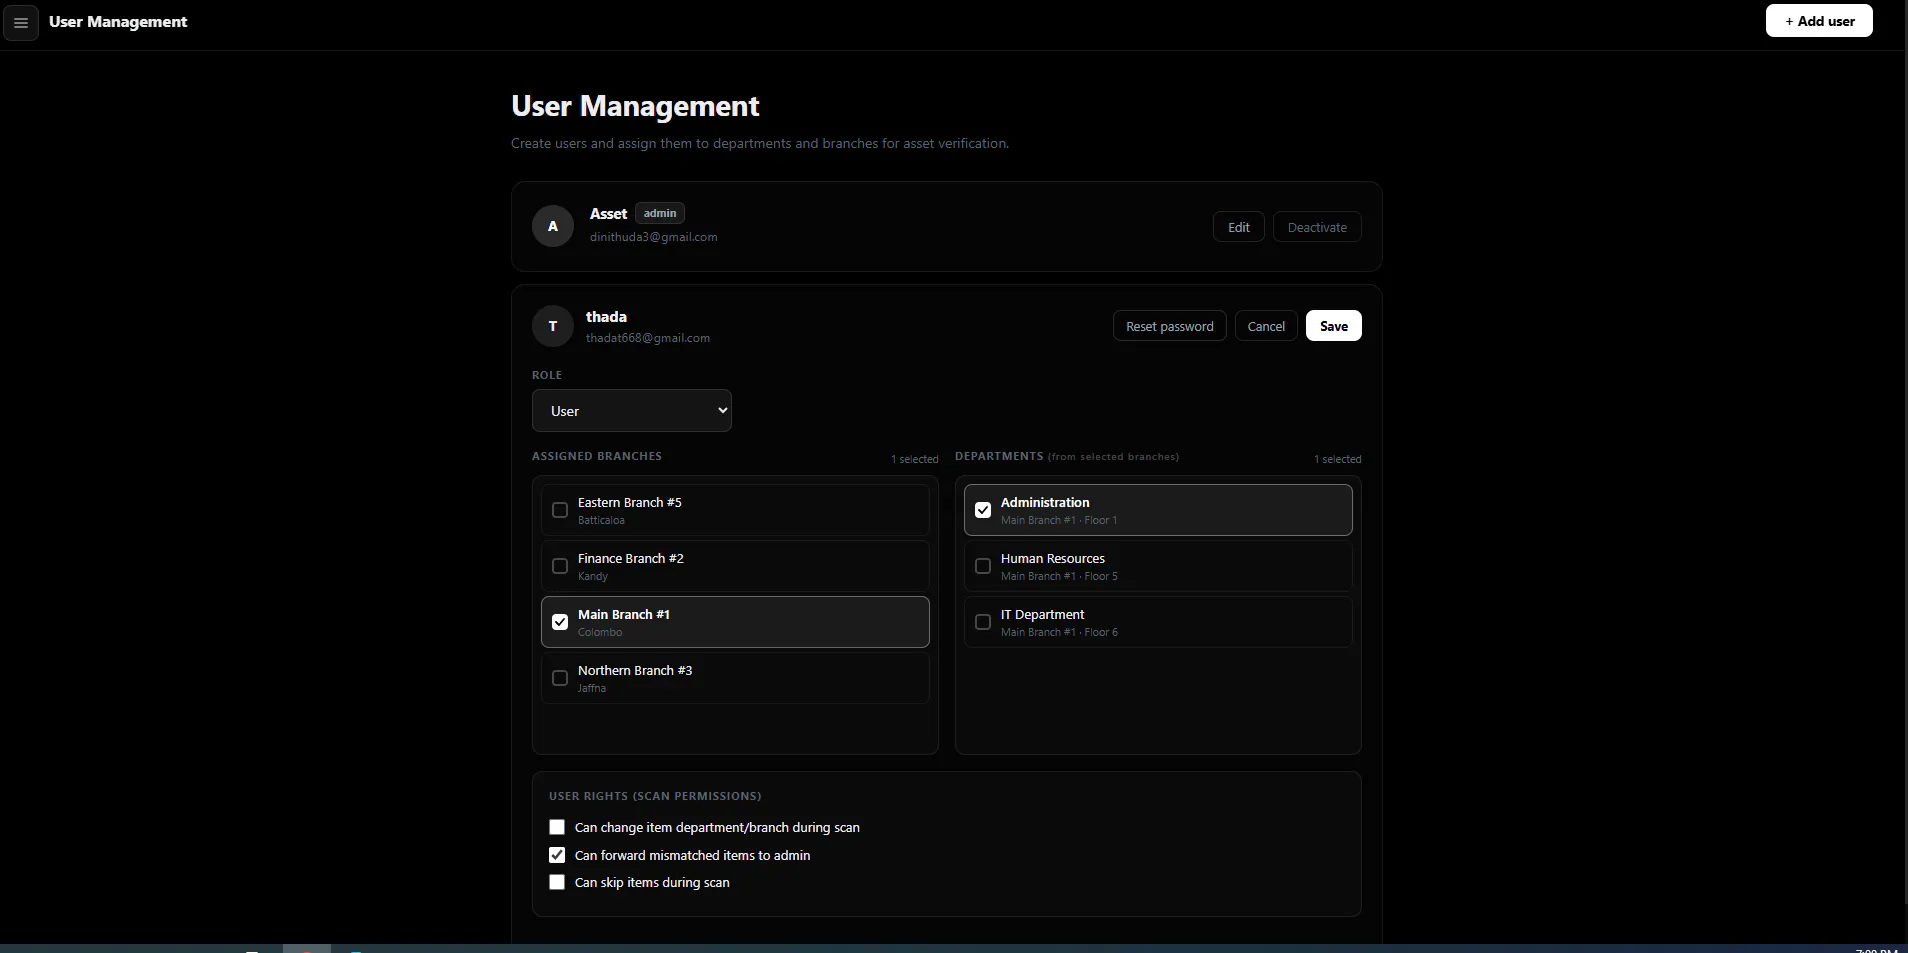Check the Human Resources department checkbox
The image size is (1908, 953).
point(983,566)
